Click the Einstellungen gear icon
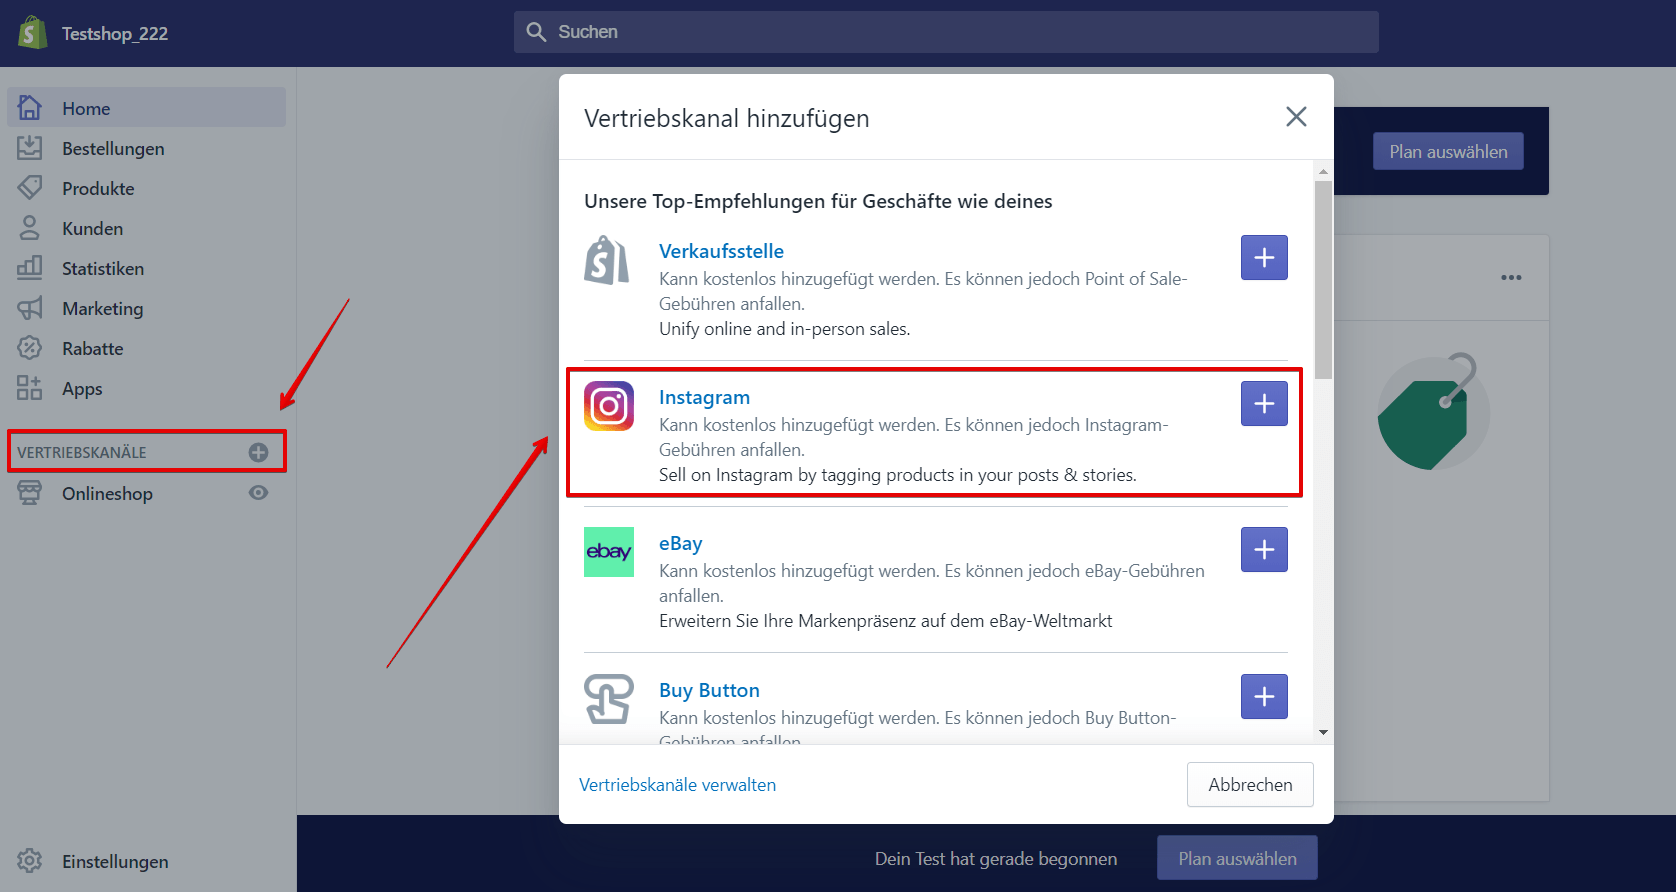This screenshot has height=892, width=1676. (30, 861)
